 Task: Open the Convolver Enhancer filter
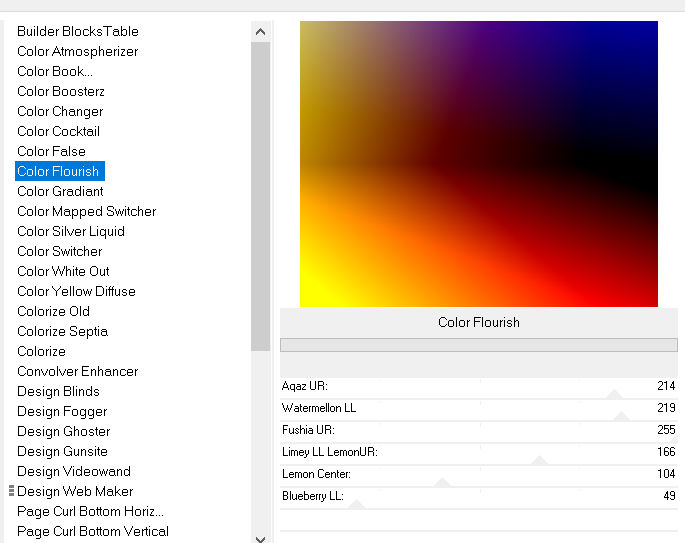pyautogui.click(x=77, y=371)
